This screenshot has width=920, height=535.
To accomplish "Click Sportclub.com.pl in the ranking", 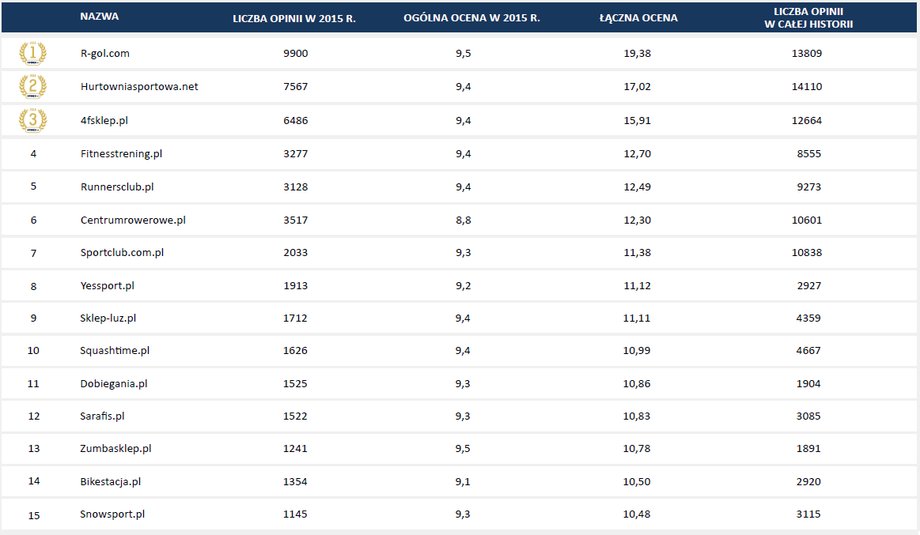I will pyautogui.click(x=122, y=252).
